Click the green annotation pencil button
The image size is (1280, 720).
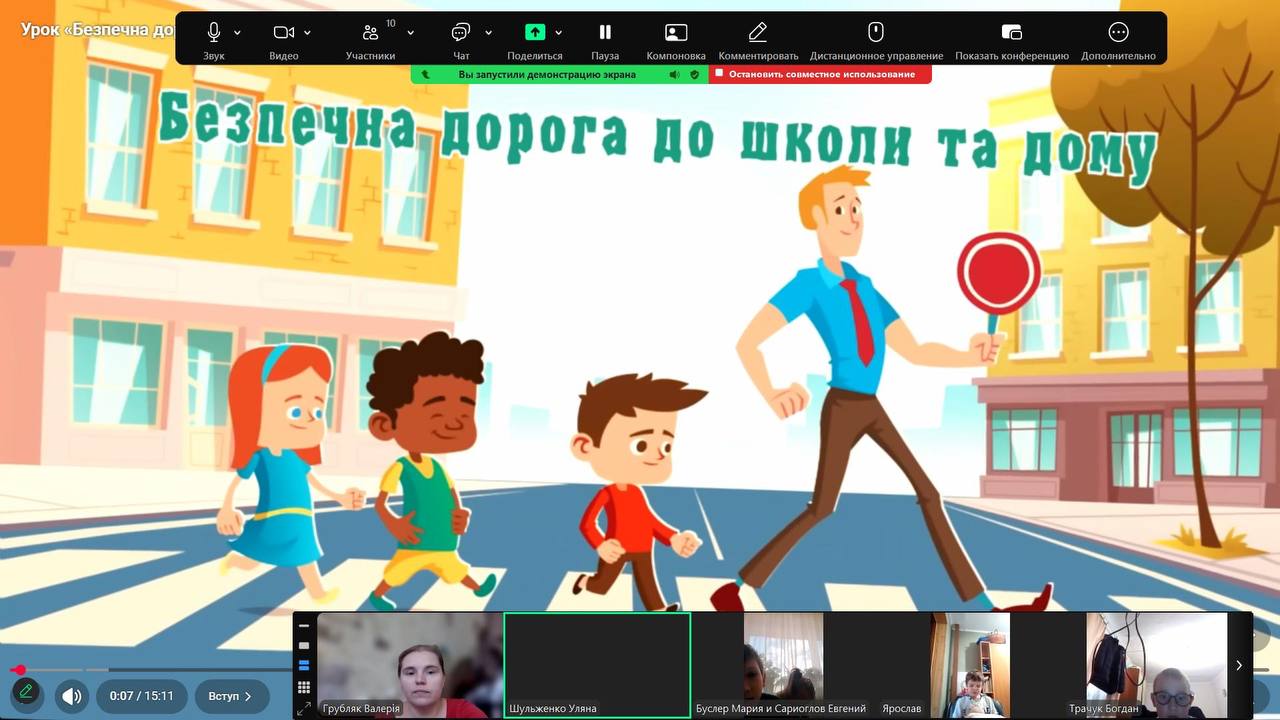click(26, 693)
